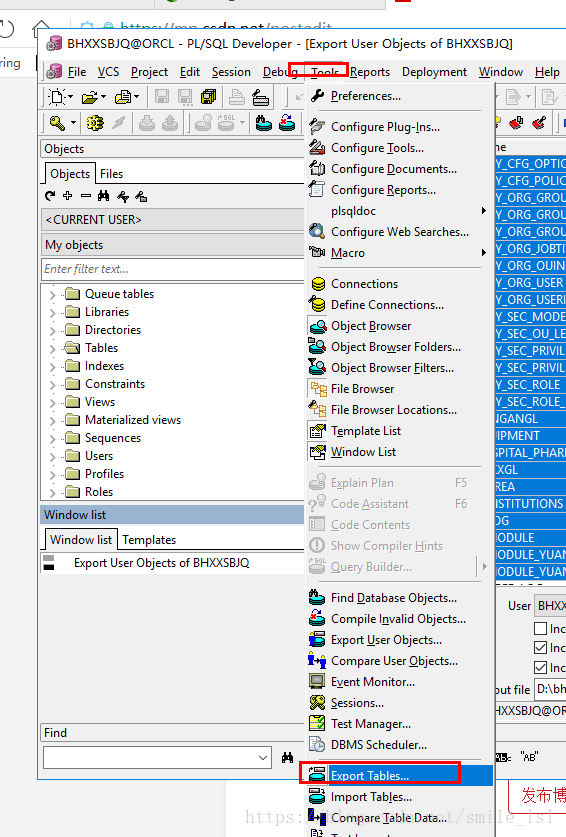Click the object browser folders wrench icon
The height and width of the screenshot is (837, 566).
(x=141, y=196)
